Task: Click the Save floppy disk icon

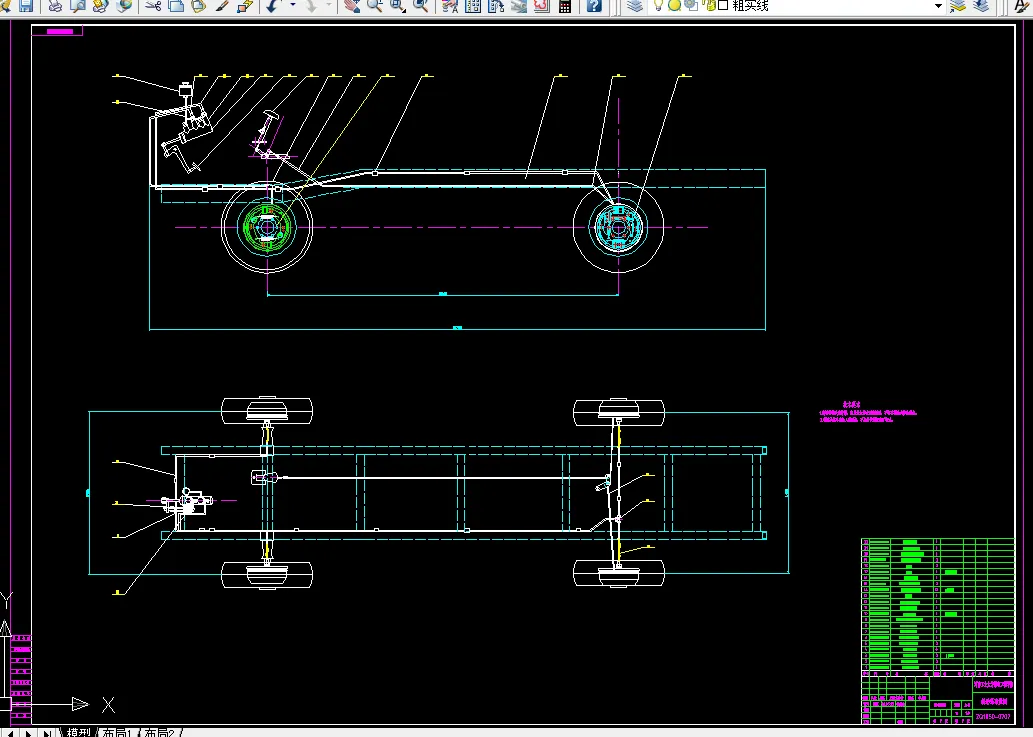Action: 26,6
